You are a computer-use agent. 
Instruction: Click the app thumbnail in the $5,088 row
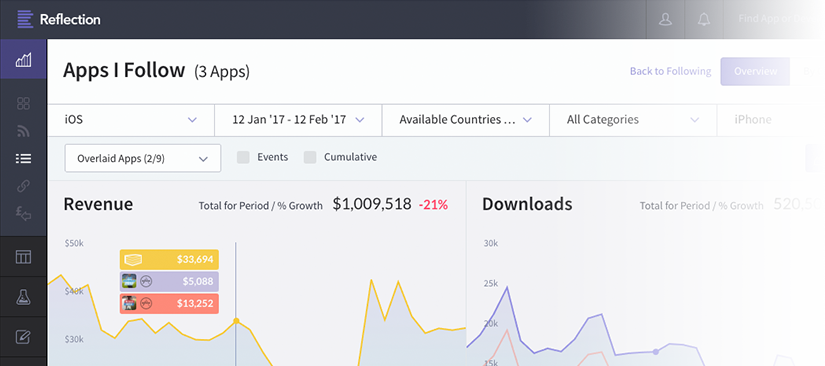click(x=129, y=281)
